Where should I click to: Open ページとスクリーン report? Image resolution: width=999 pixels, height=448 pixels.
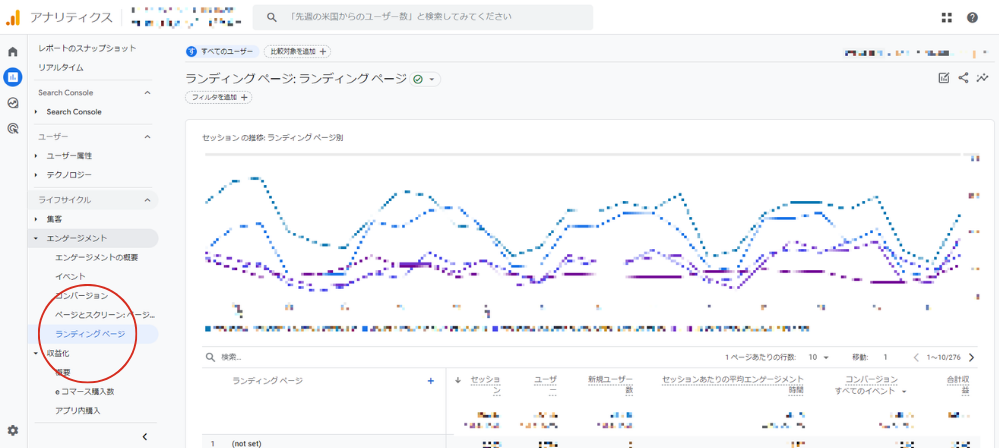105,315
